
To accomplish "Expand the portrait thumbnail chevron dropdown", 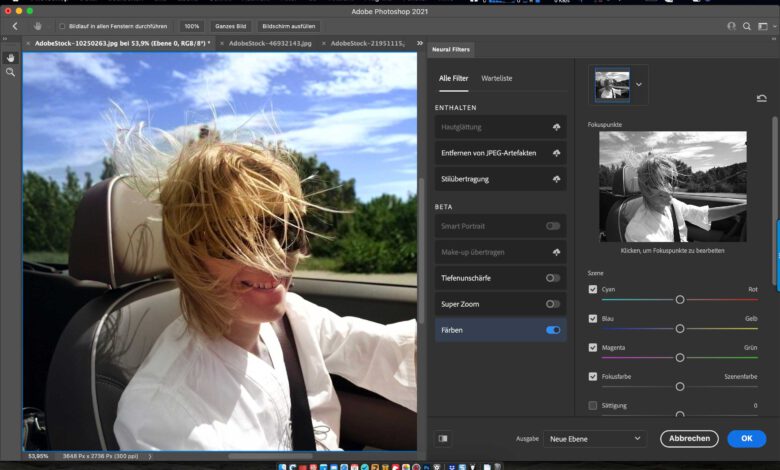I will pos(639,85).
